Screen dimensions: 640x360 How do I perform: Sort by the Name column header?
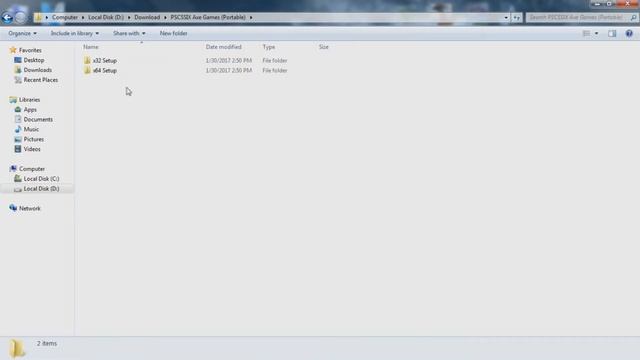91,47
